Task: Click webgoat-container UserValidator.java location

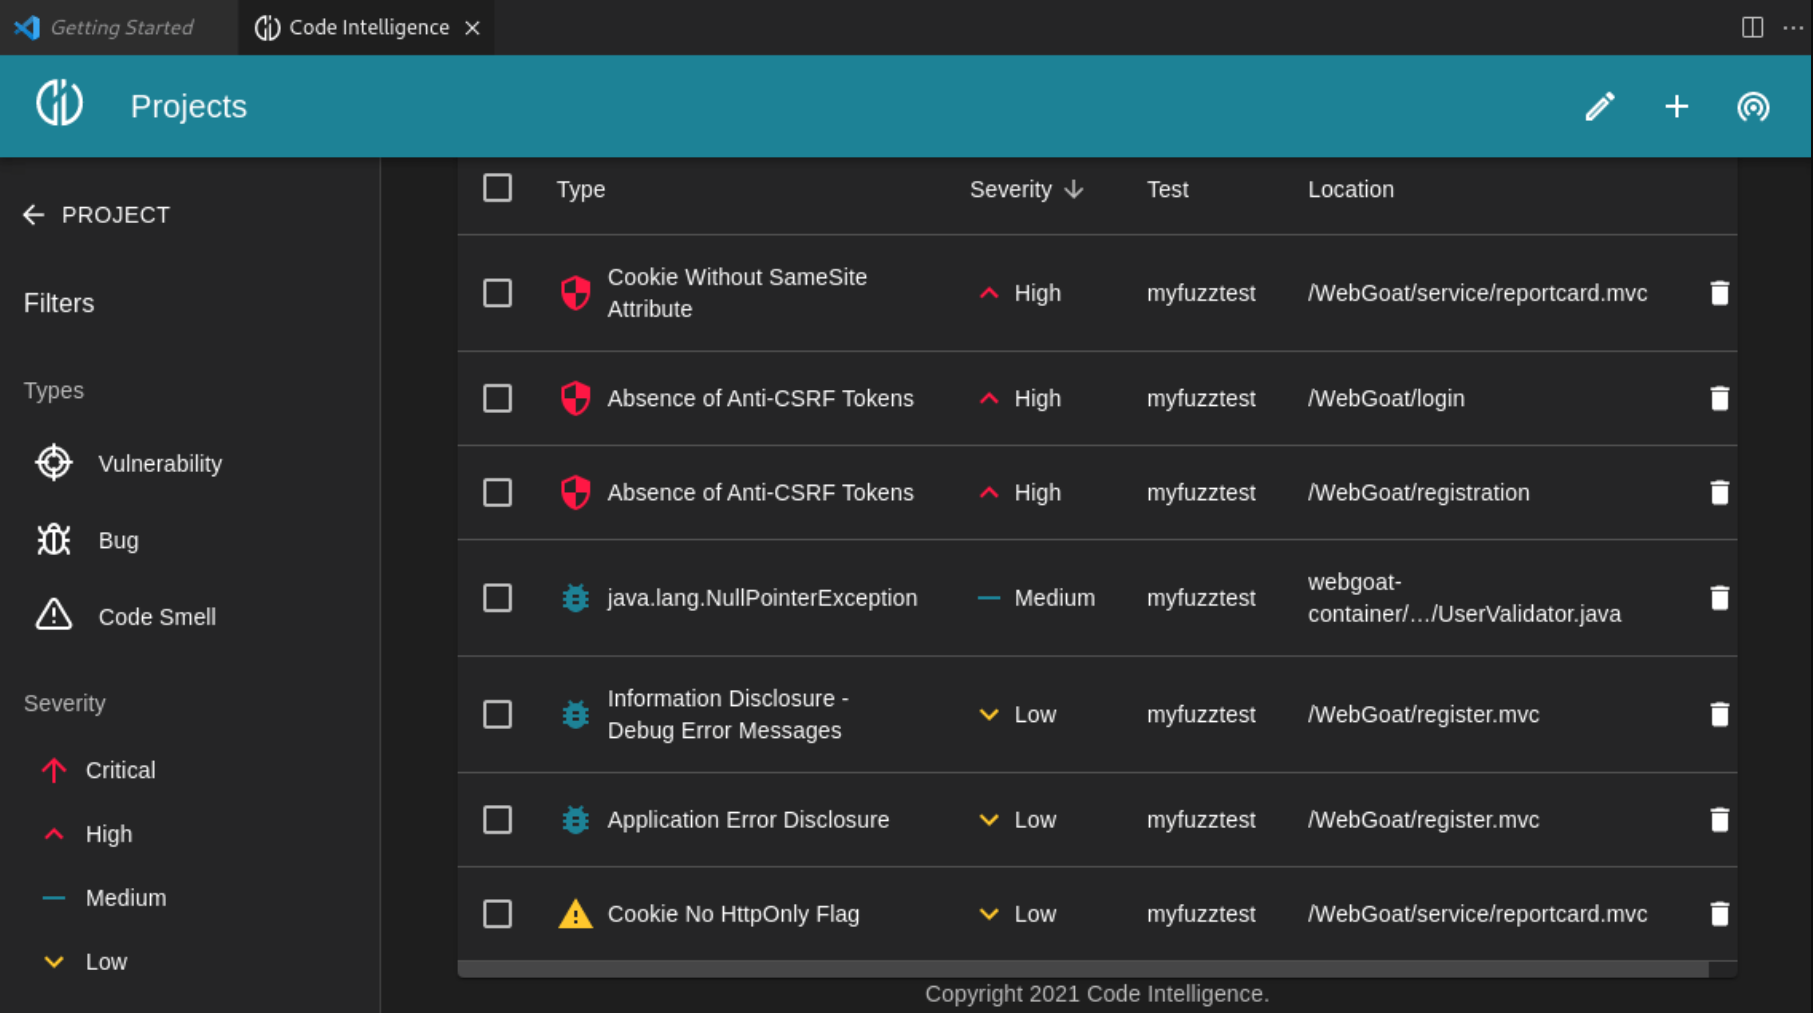Action: click(1464, 598)
